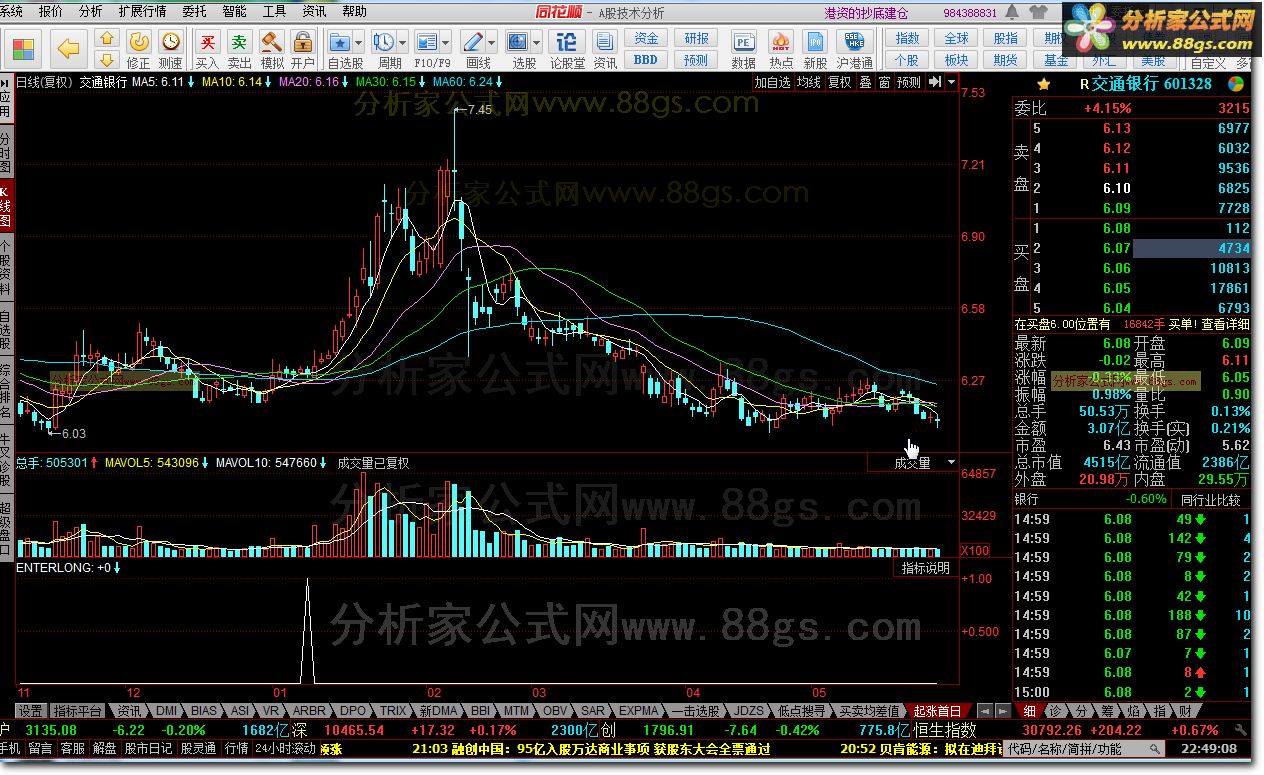
Task: Expand the 周期 dropdown arrow
Action: coord(402,42)
